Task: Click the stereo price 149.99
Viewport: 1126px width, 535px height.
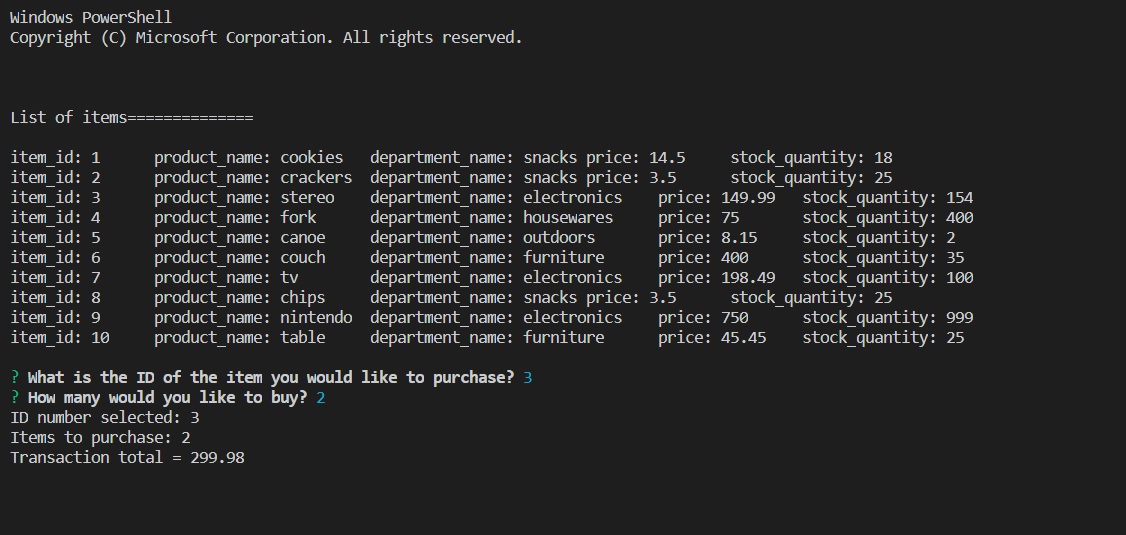Action: coord(748,197)
